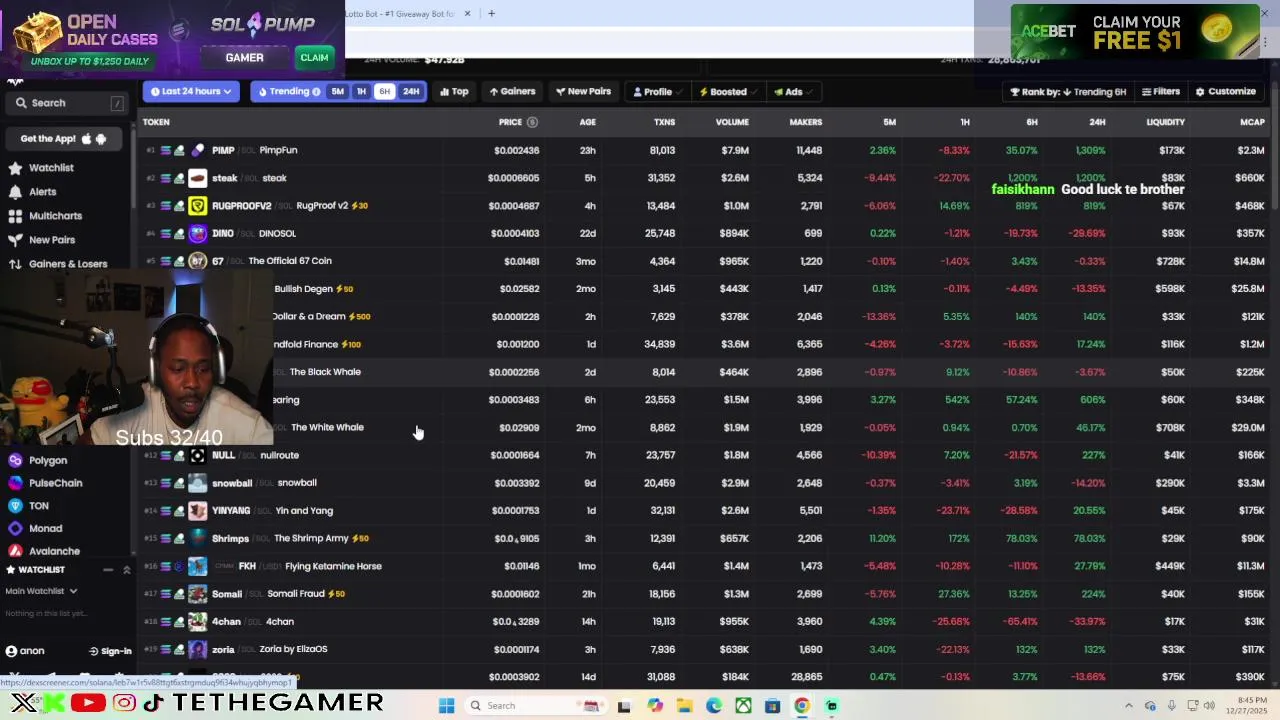This screenshot has height=720, width=1280.
Task: Click Shrimps price $0.0₄9105
Action: pyautogui.click(x=516, y=539)
